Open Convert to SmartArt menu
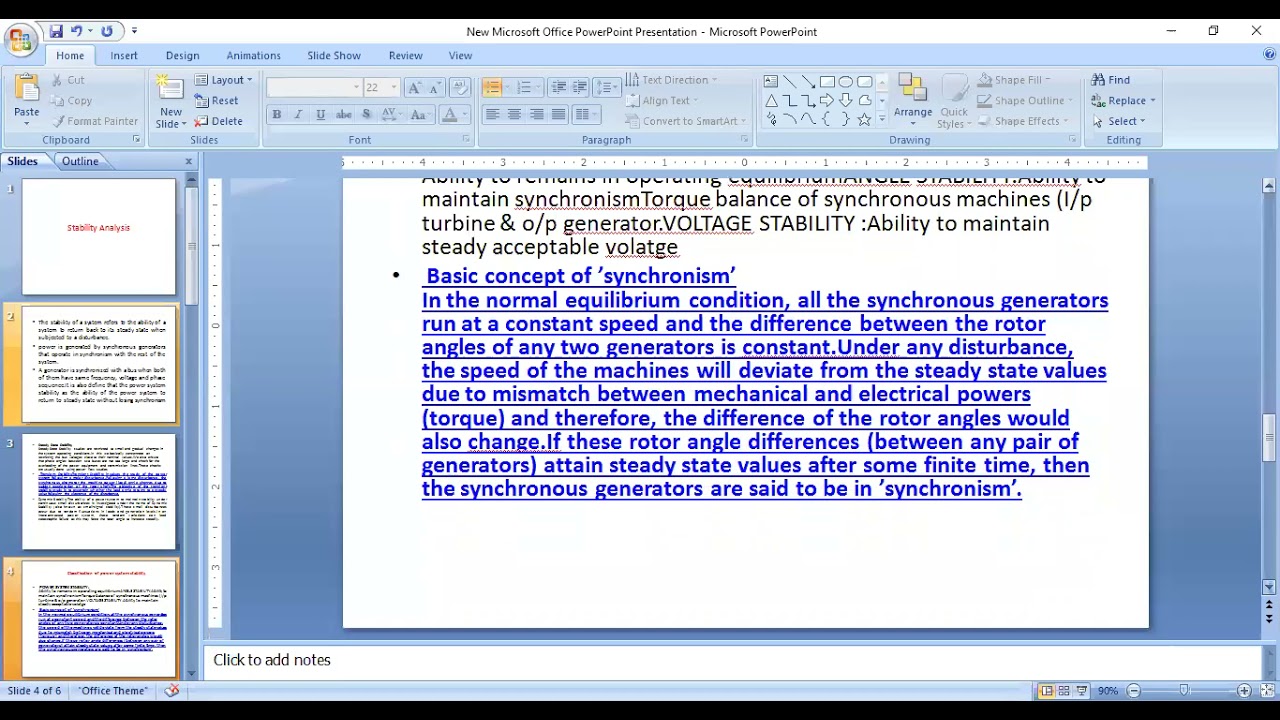The height and width of the screenshot is (720, 1280). tap(685, 121)
